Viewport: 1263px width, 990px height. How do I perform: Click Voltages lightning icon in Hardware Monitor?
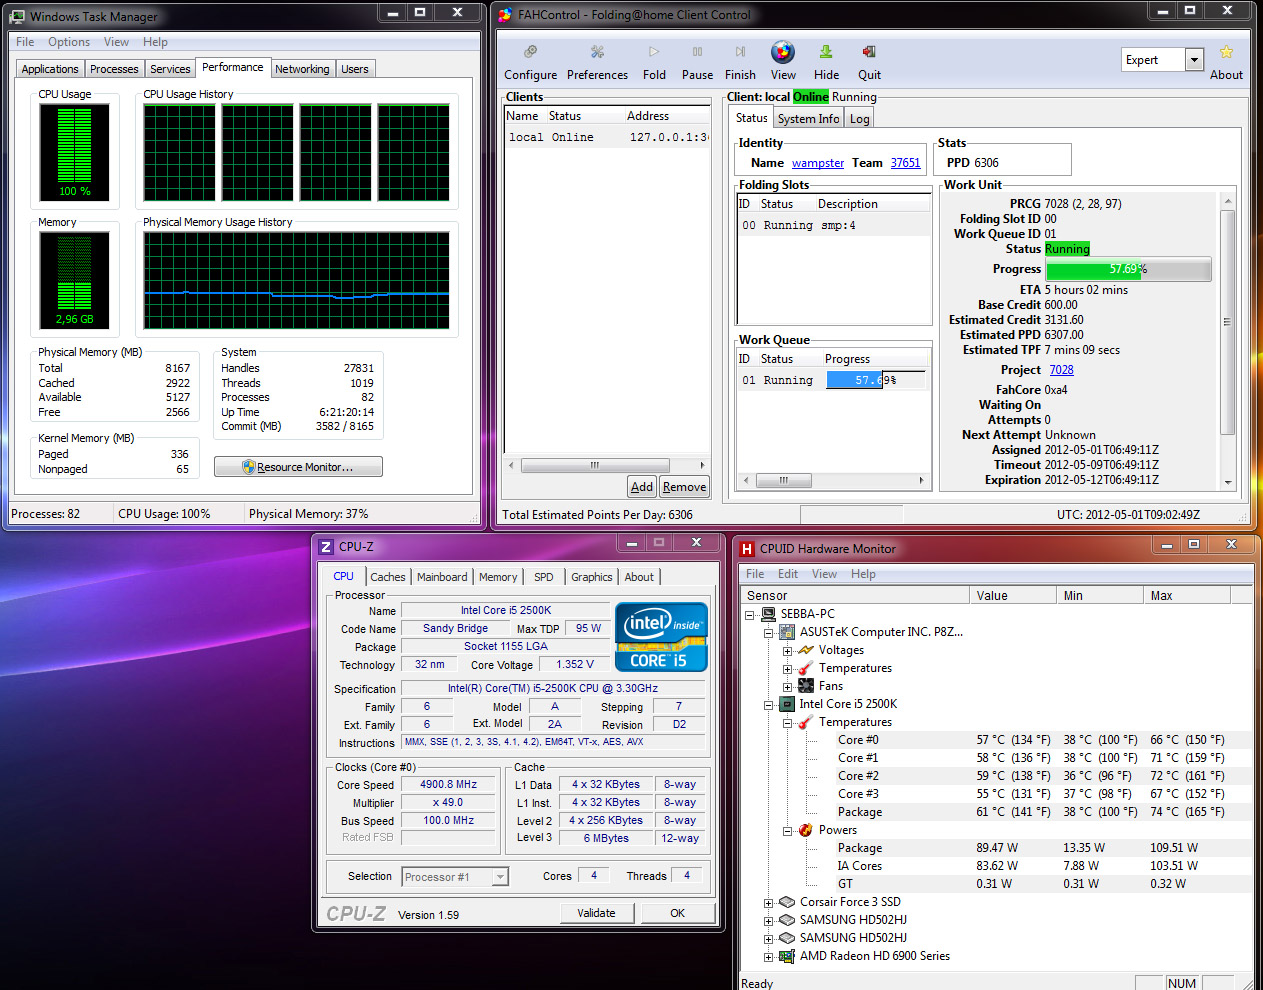(806, 650)
